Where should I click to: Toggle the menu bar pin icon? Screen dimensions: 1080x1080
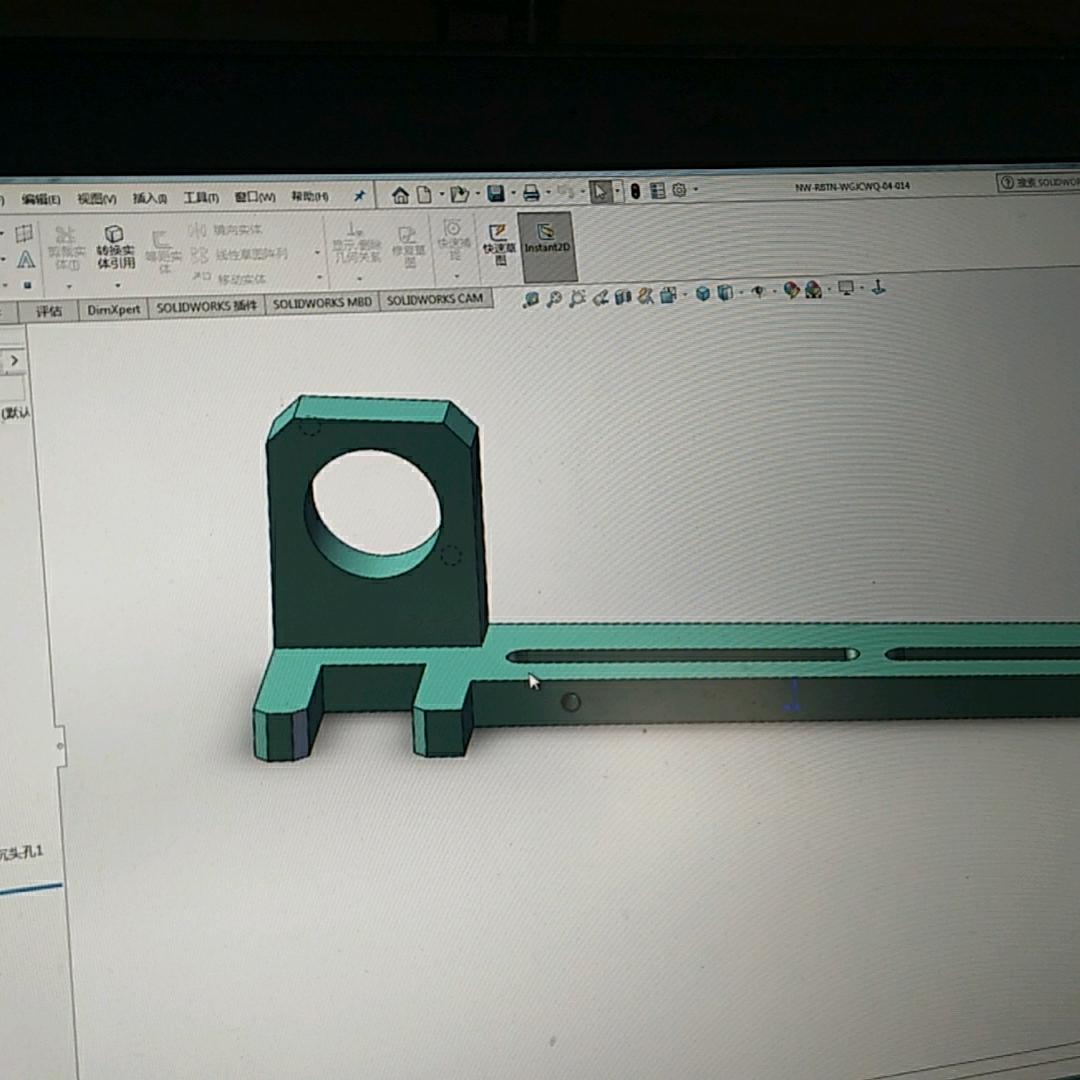[x=359, y=196]
